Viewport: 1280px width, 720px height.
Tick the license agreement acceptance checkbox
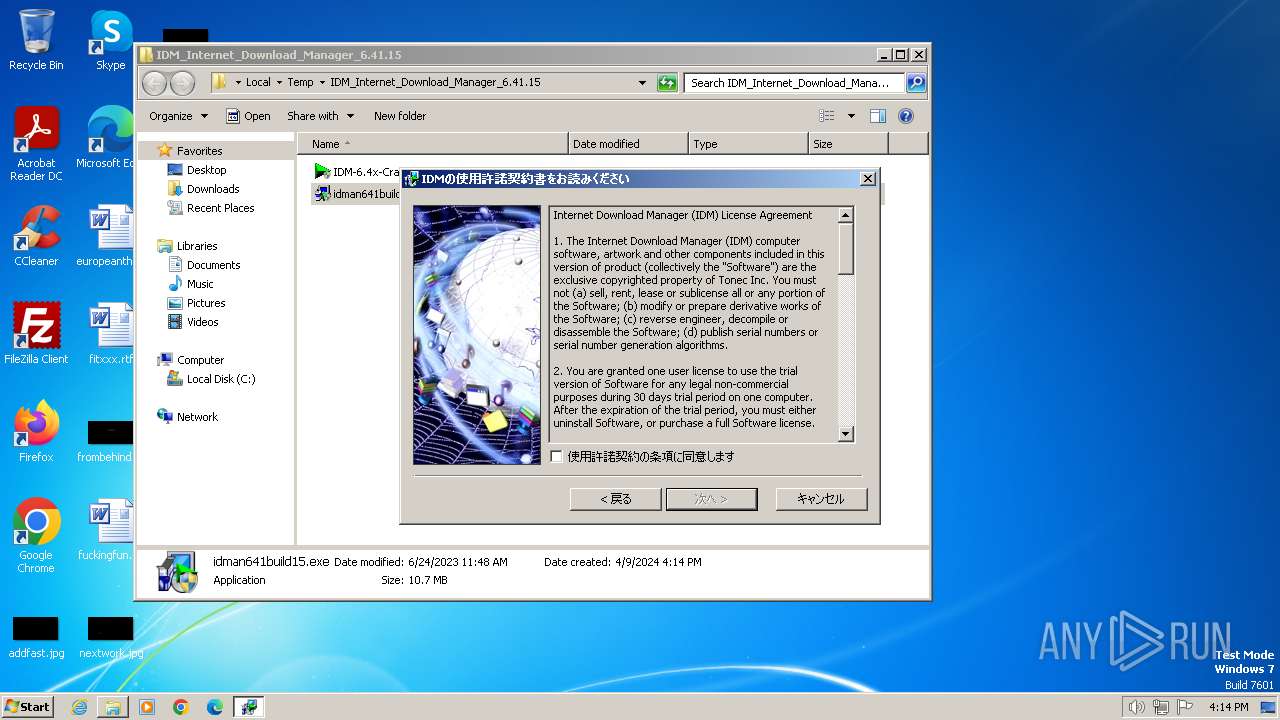[557, 457]
